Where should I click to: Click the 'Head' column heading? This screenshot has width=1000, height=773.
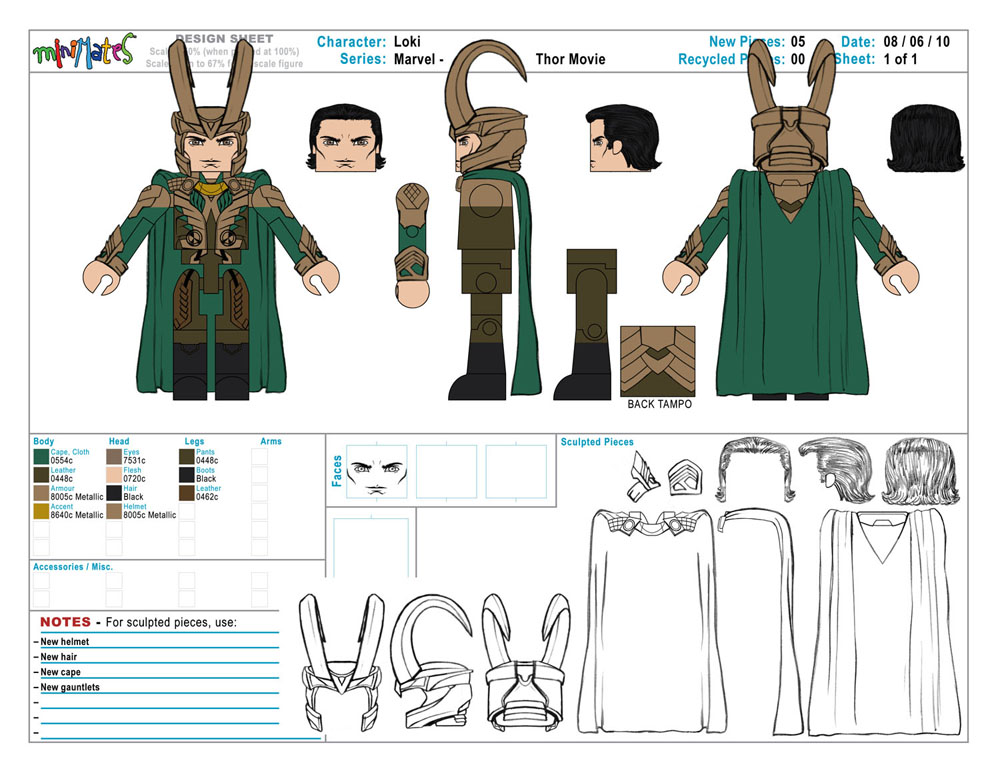119,441
